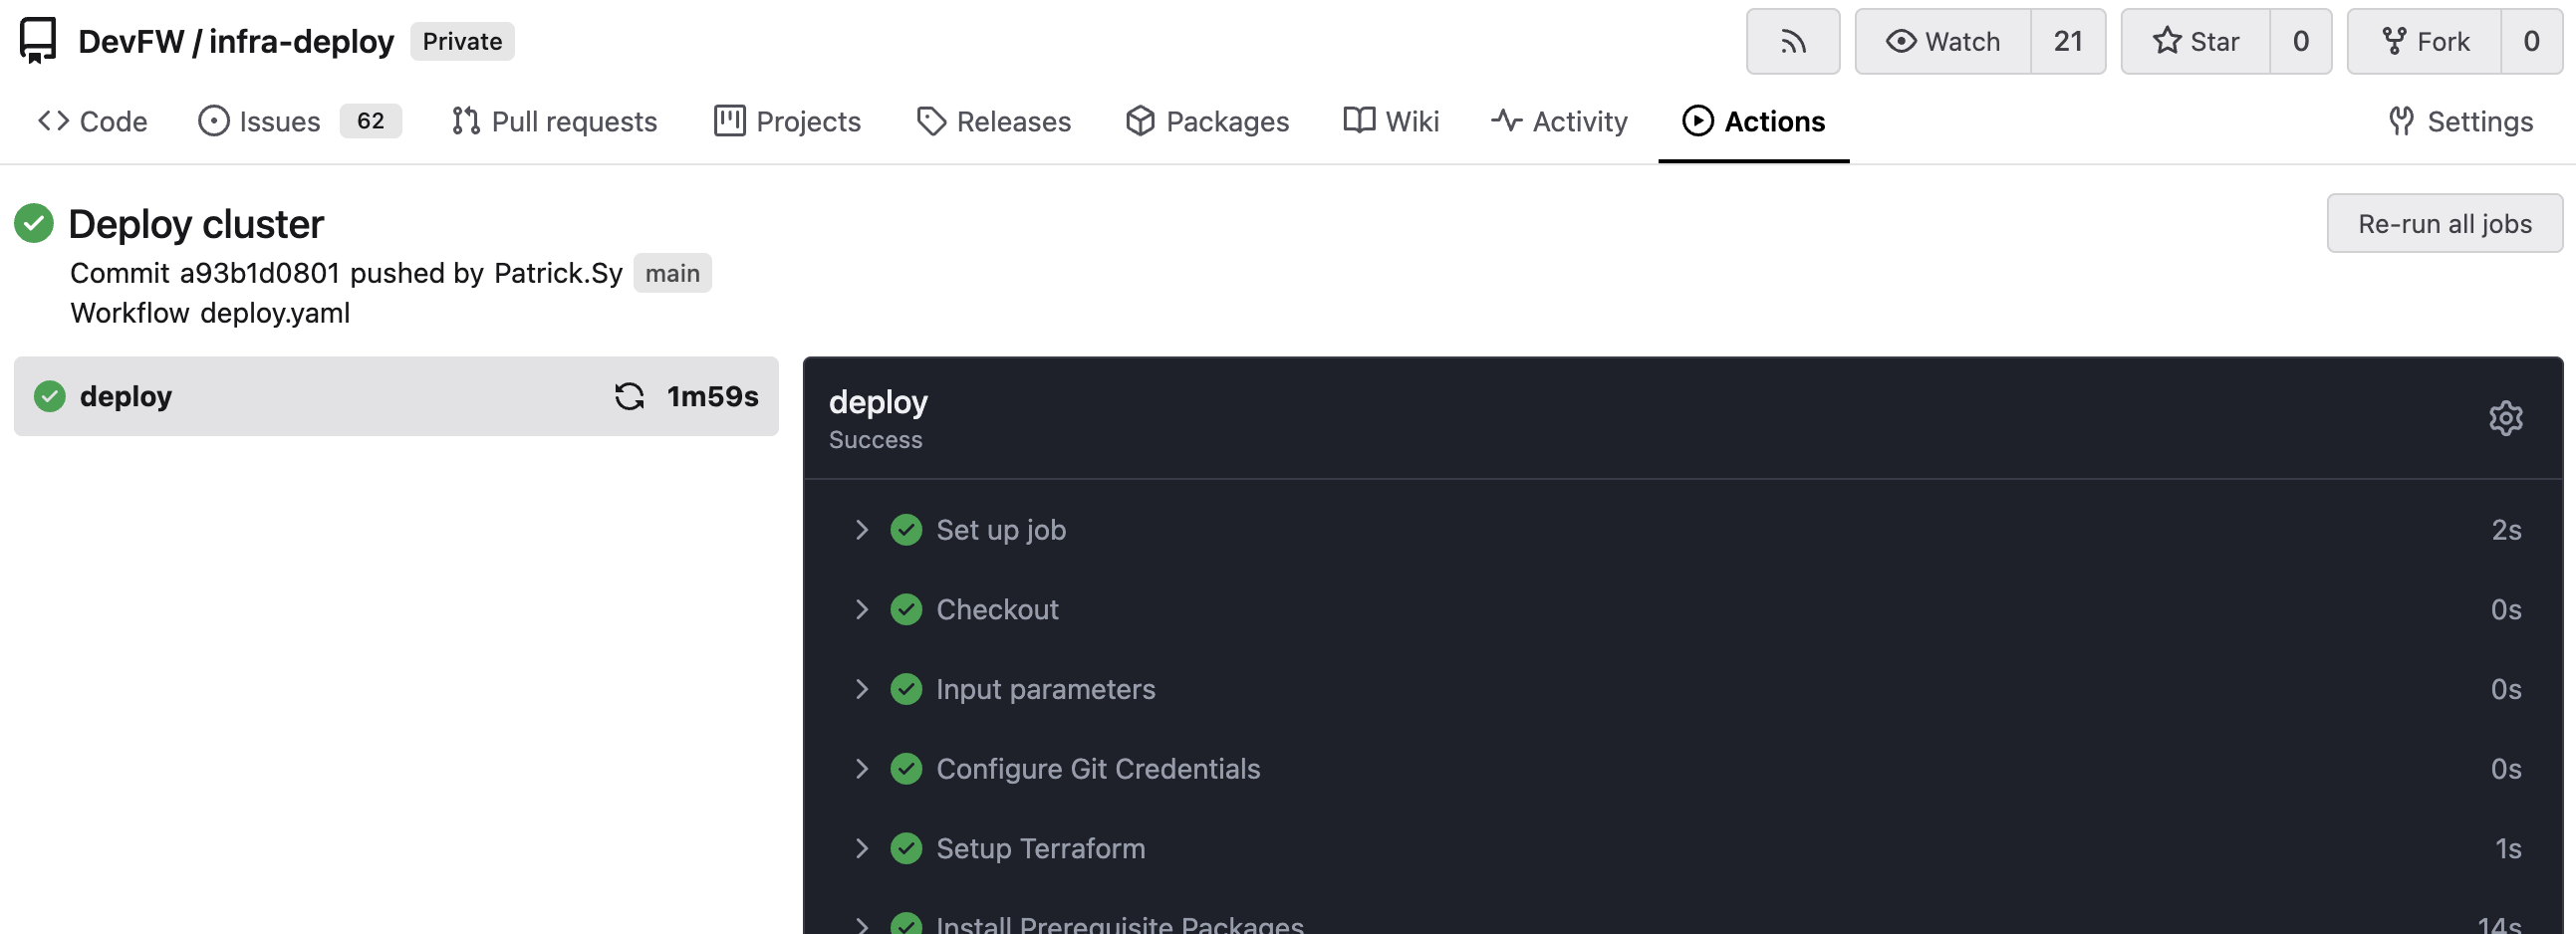
Task: Fork the infra-deploy repository
Action: coord(2425,41)
